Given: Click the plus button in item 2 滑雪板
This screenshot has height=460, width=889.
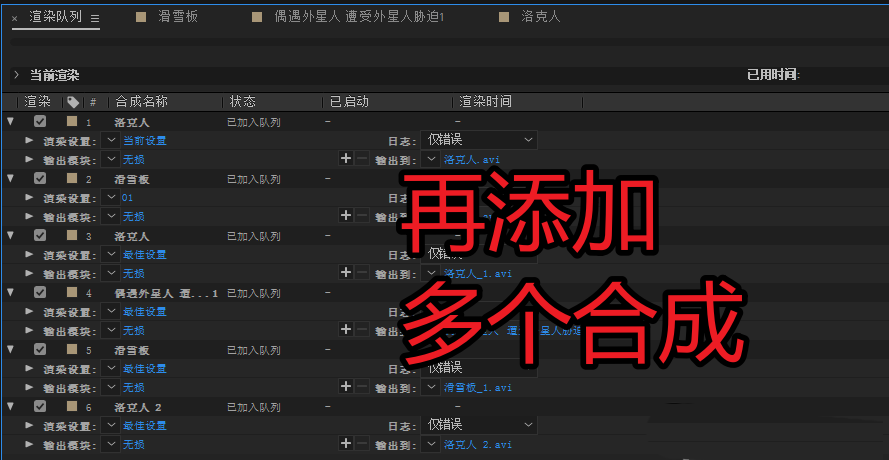Looking at the screenshot, I should click(345, 216).
